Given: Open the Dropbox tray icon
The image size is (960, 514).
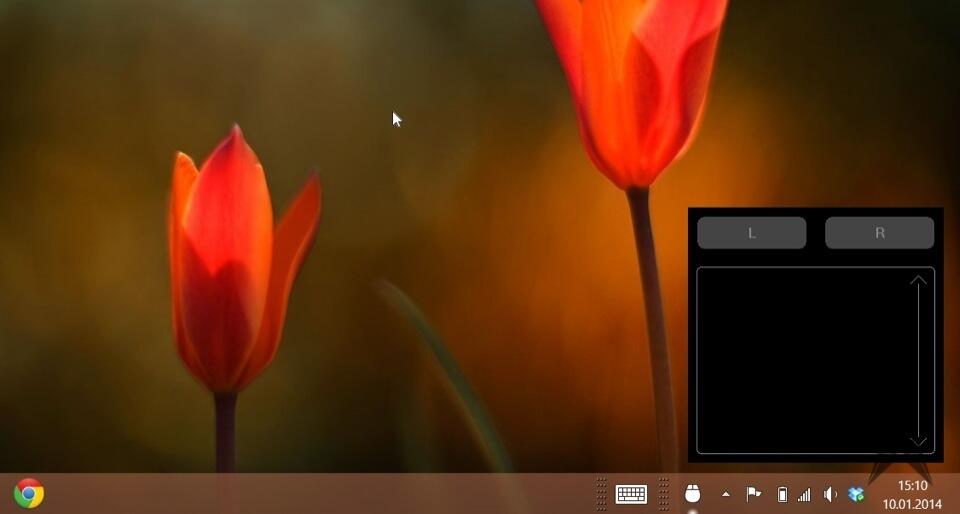Looking at the screenshot, I should click(x=856, y=494).
